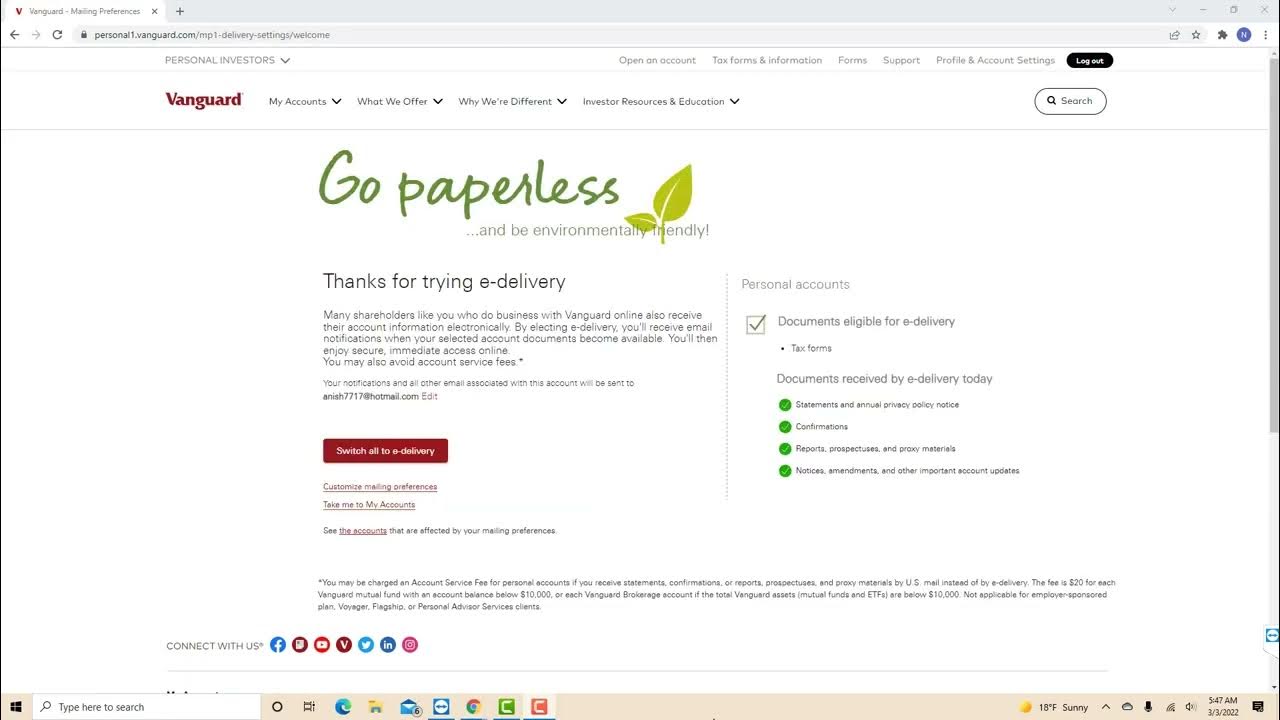
Task: Click the round Vanguard V social icon
Action: tap(344, 645)
